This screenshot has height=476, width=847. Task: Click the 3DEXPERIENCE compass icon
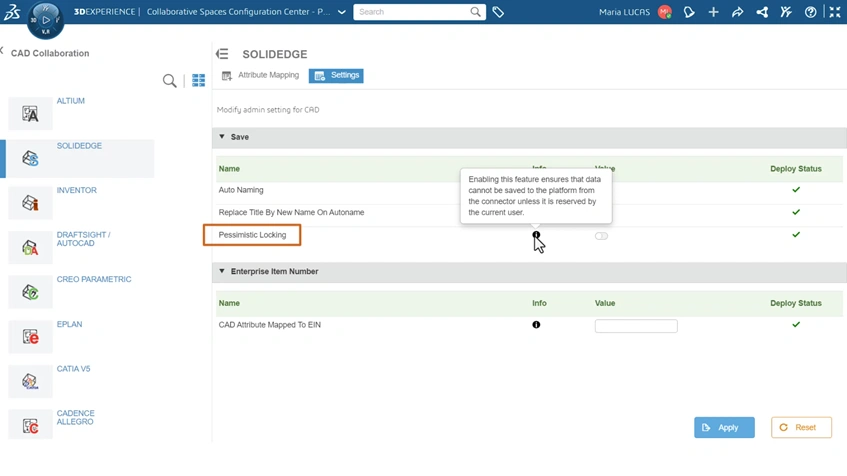(45, 19)
